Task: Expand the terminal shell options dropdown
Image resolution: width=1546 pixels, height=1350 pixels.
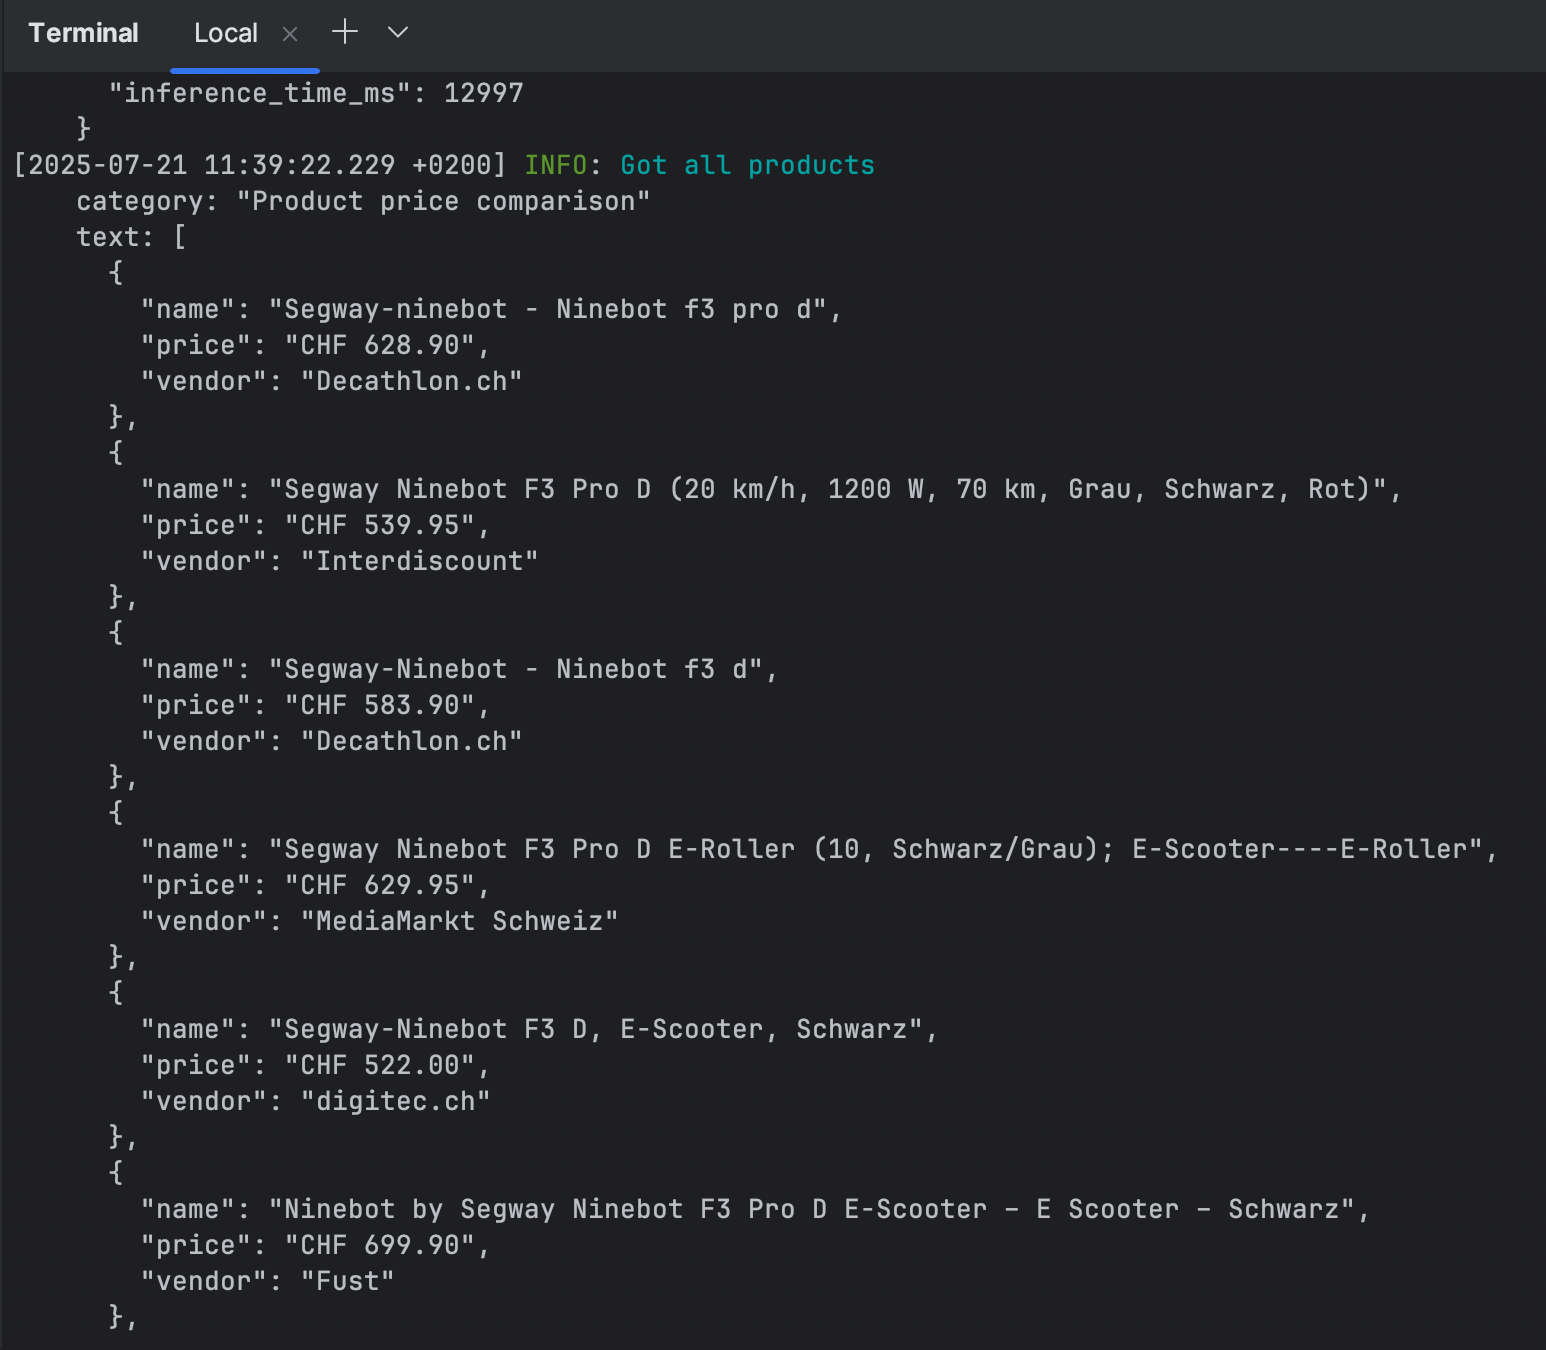Action: coord(398,32)
